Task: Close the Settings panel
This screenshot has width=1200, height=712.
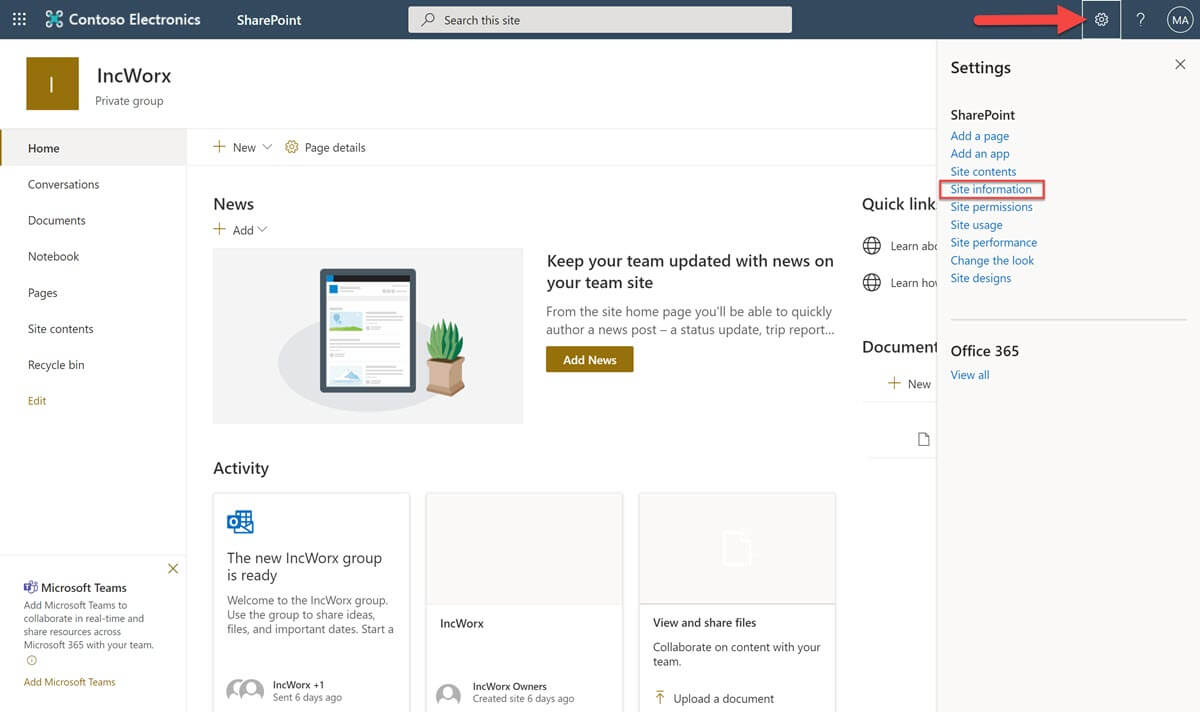Action: 1180,65
